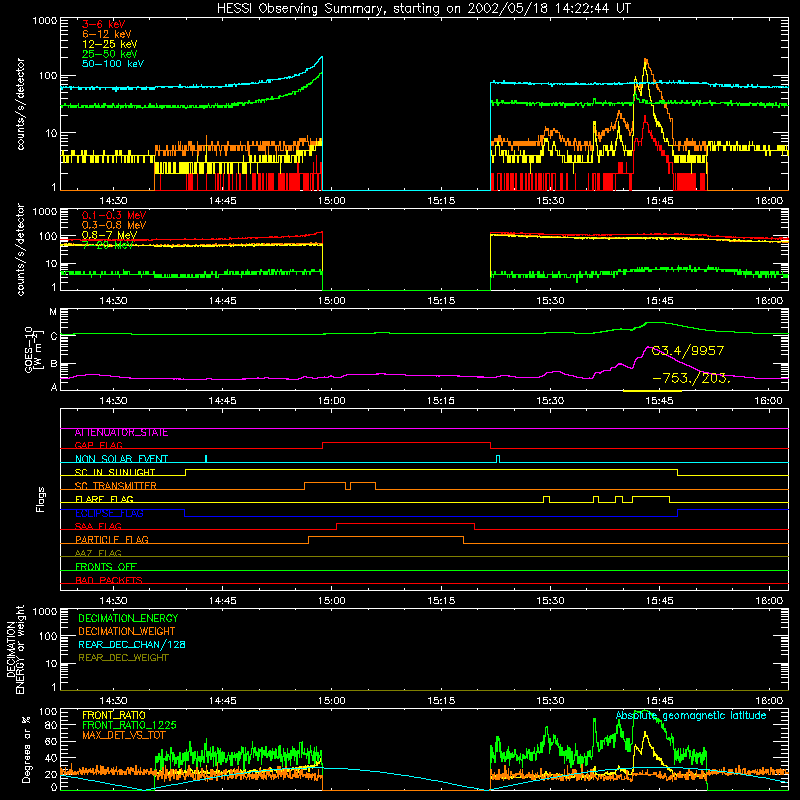Click the REAR_DEC_CHAN/128 legend entry
This screenshot has height=800, width=800.
point(132,644)
